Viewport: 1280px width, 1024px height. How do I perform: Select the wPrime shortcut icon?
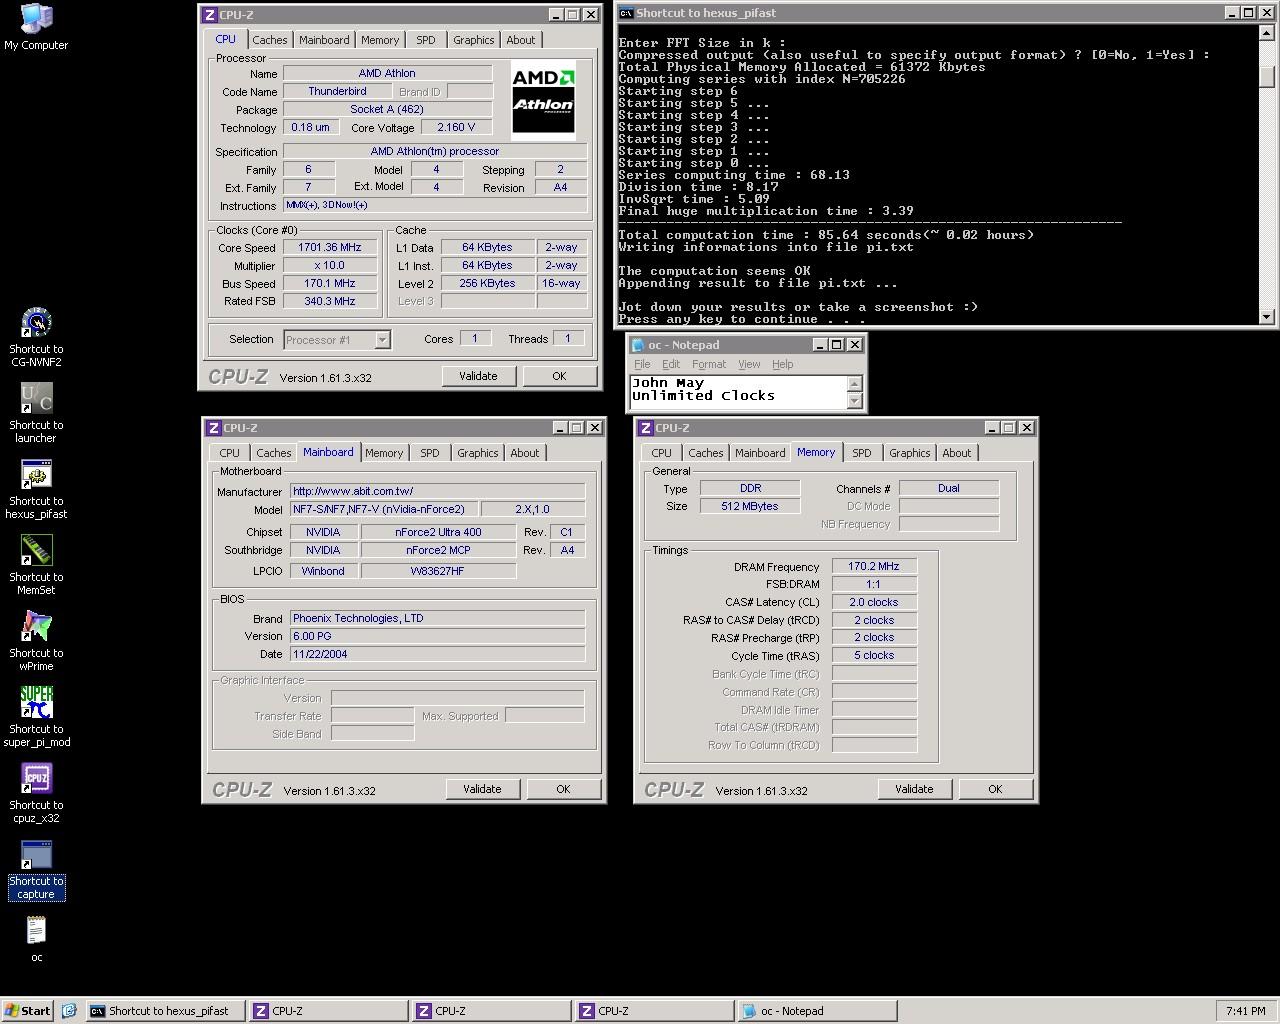36,627
